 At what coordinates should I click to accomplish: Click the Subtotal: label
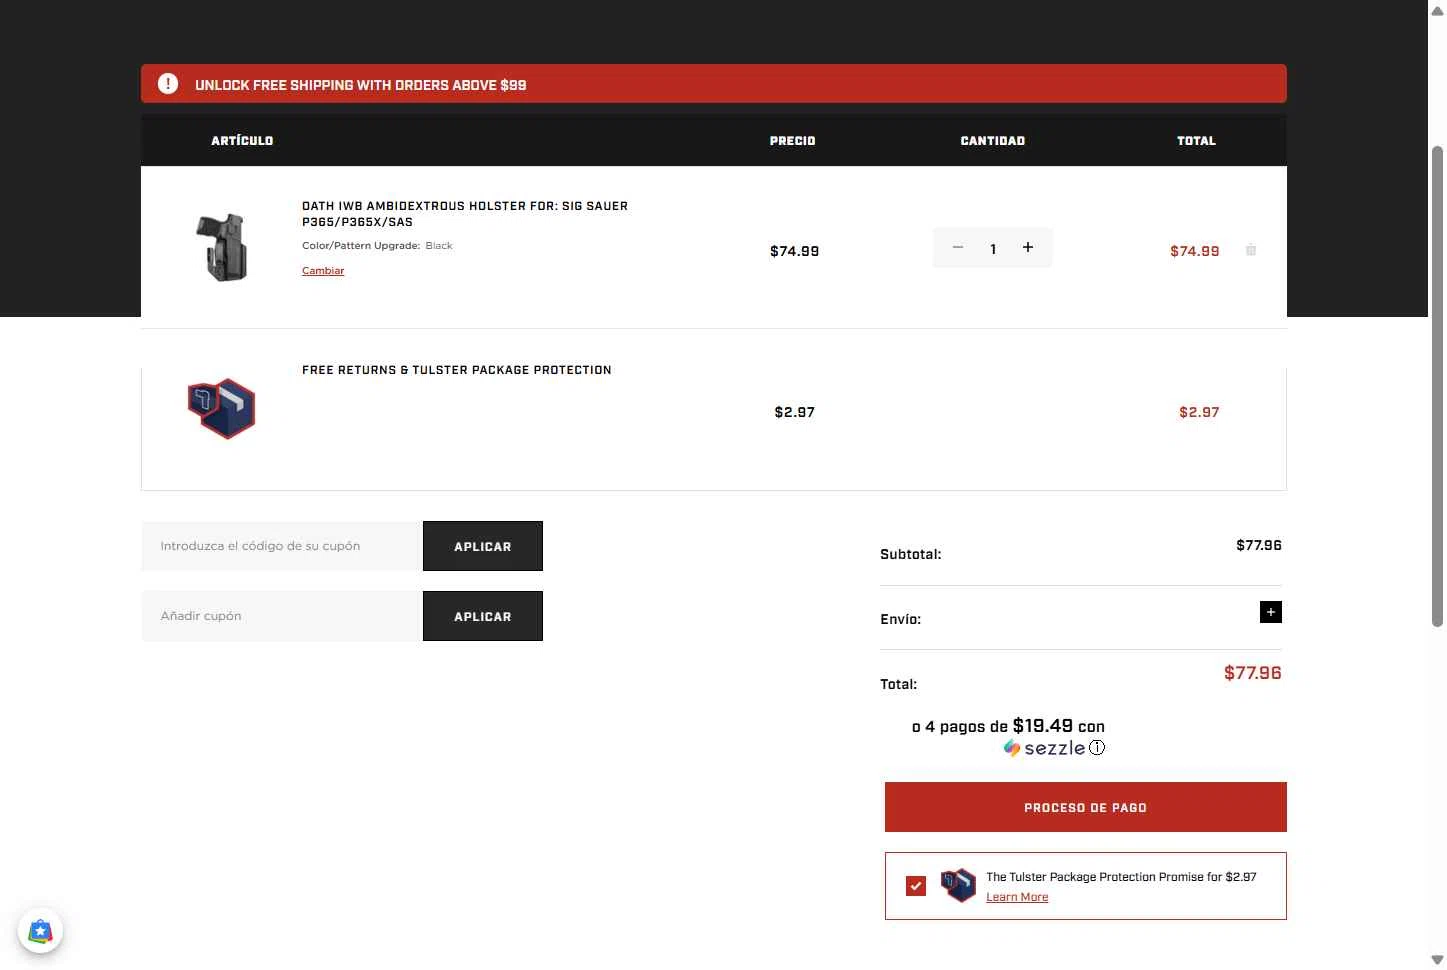click(x=911, y=554)
